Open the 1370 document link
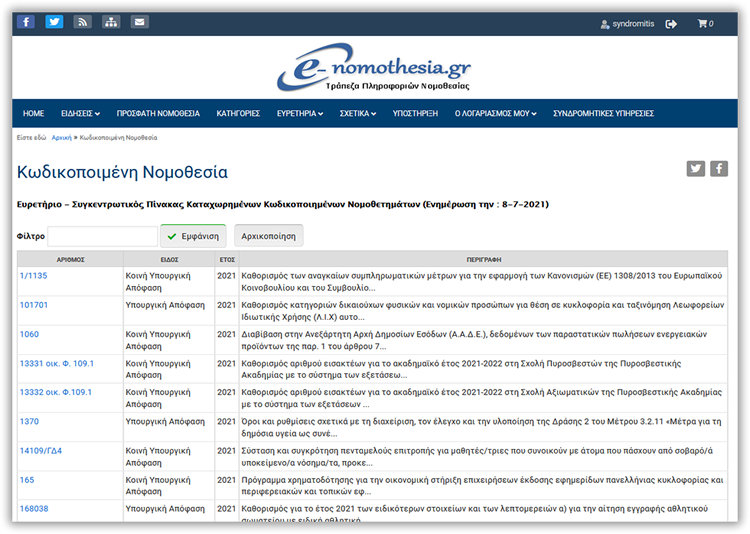The height and width of the screenshot is (534, 750). (x=29, y=422)
